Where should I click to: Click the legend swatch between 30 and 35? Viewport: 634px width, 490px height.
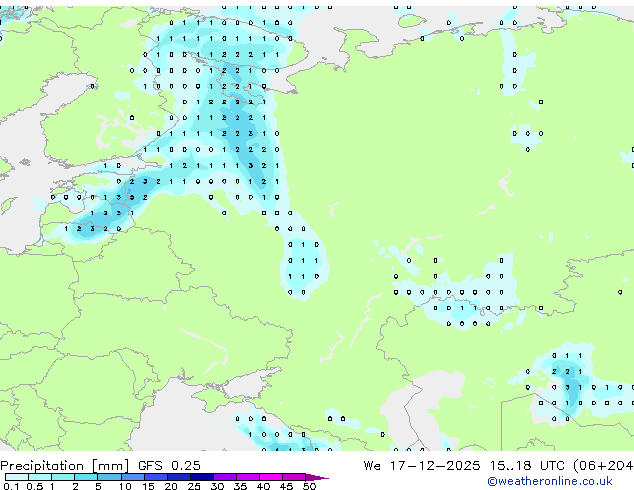click(224, 477)
